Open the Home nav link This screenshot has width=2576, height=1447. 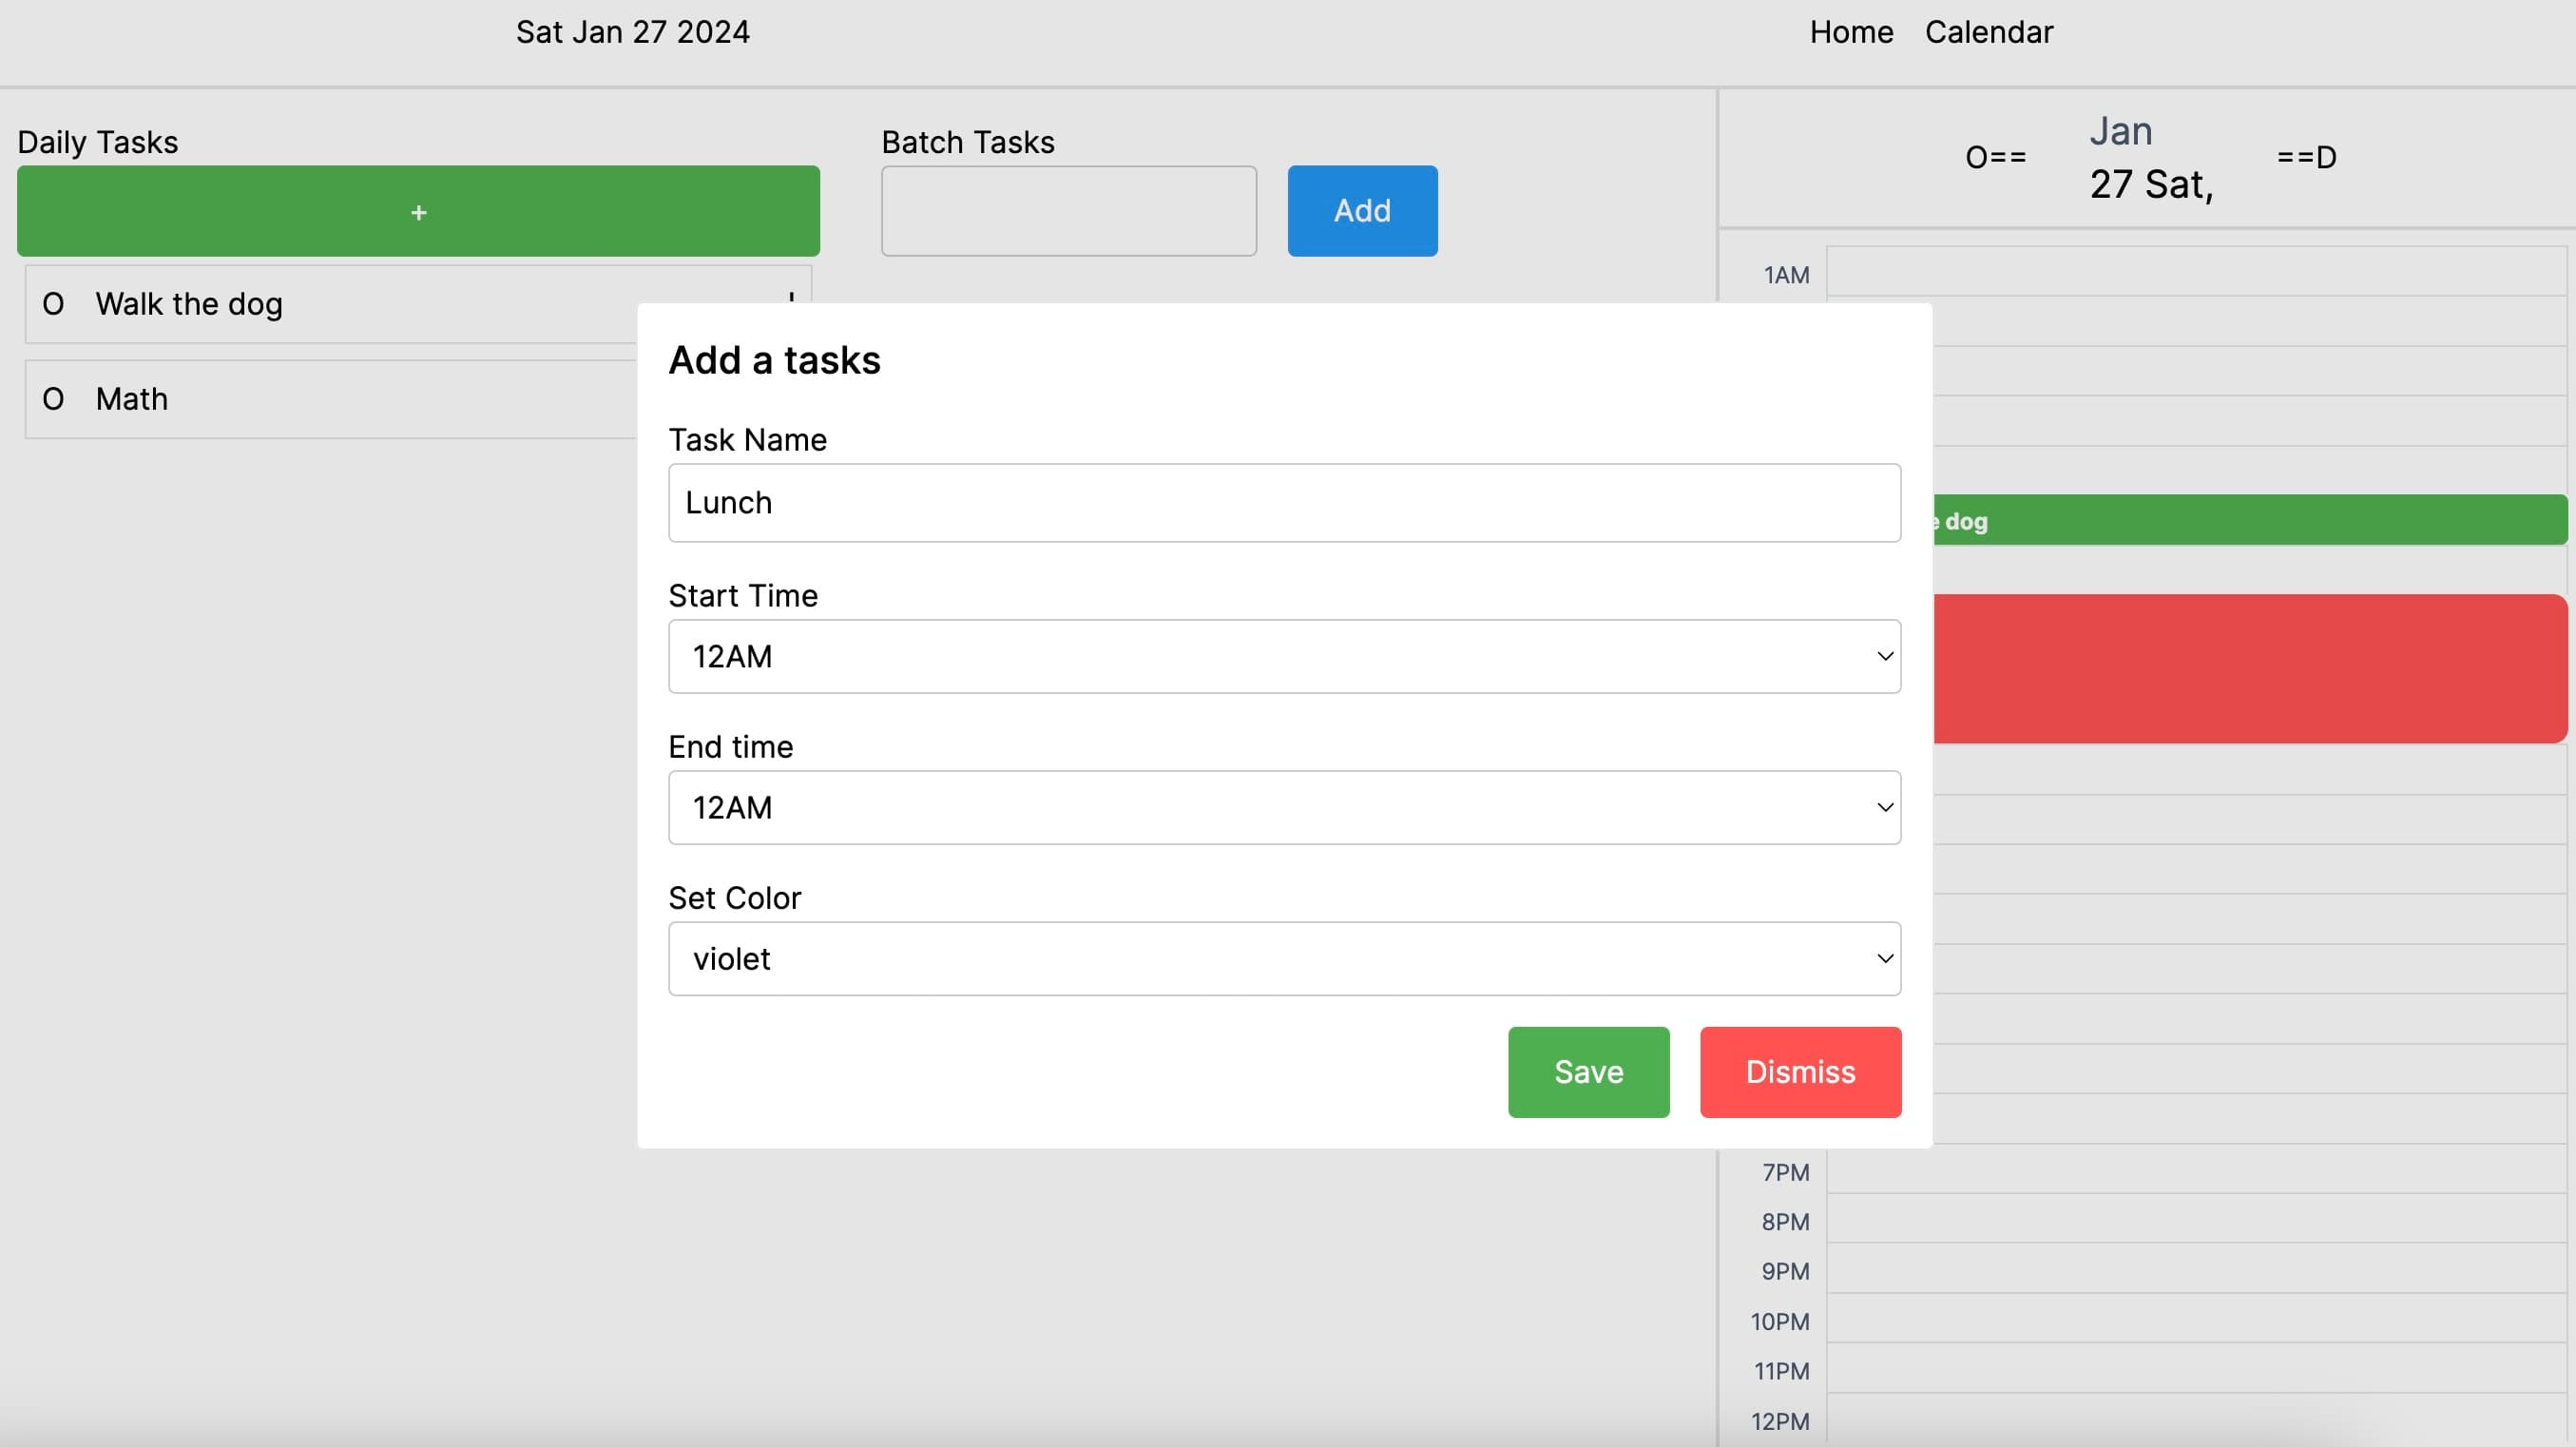pyautogui.click(x=1851, y=32)
